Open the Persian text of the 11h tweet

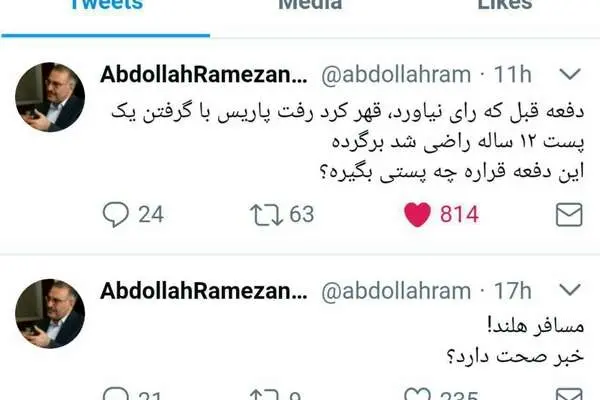click(347, 142)
